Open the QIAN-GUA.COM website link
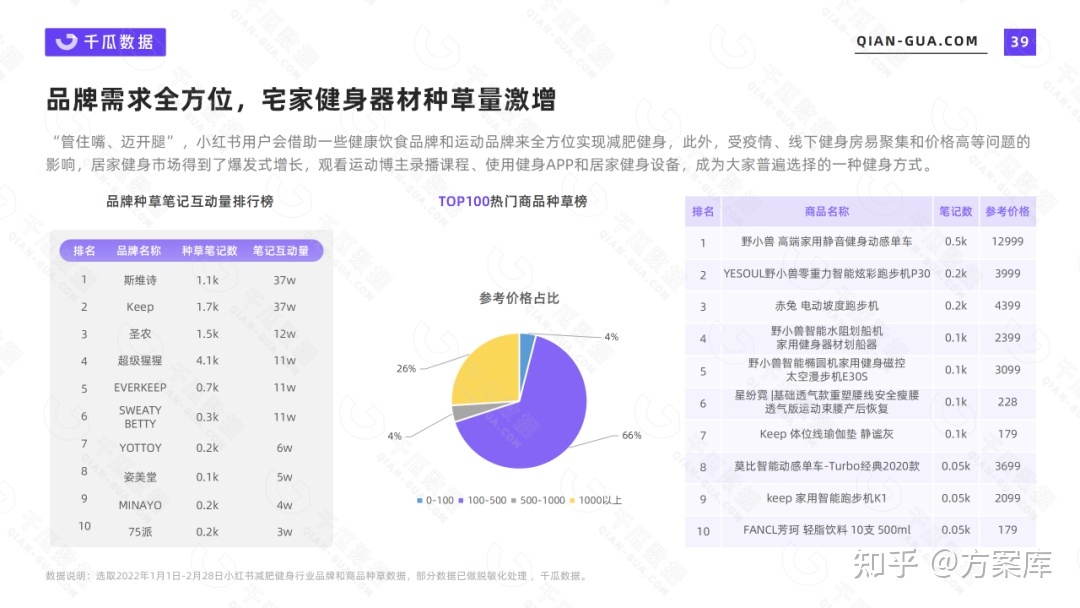The height and width of the screenshot is (608, 1080). pos(916,41)
